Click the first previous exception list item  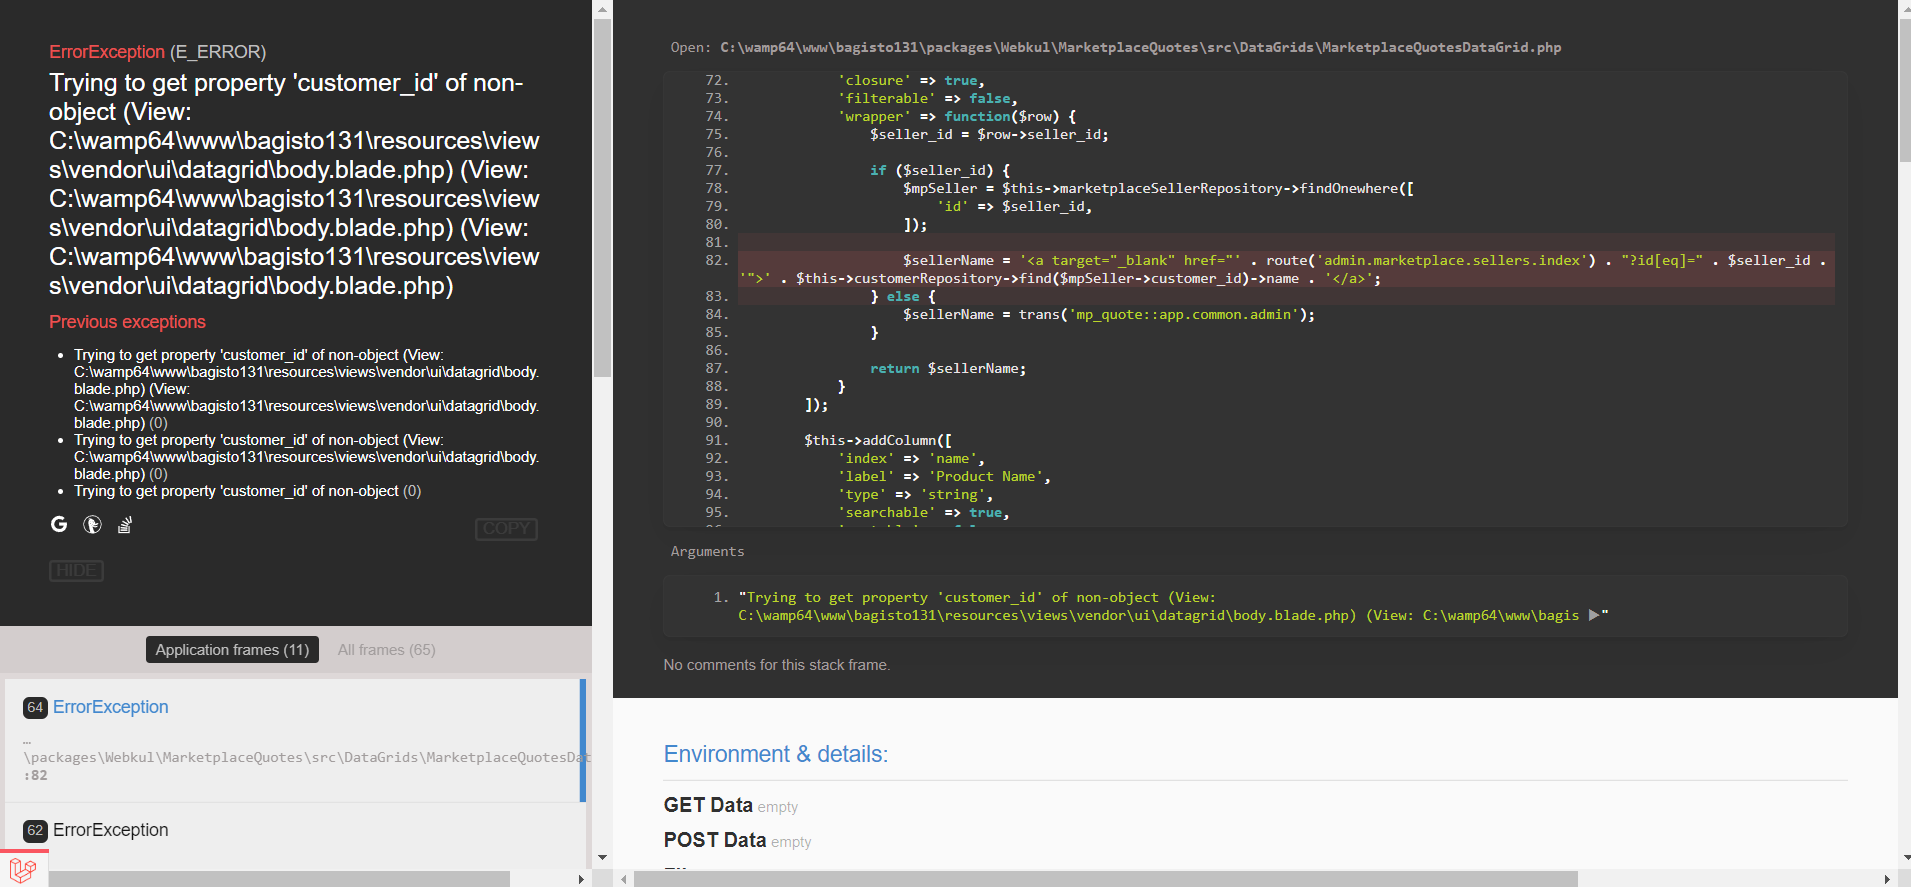click(306, 389)
